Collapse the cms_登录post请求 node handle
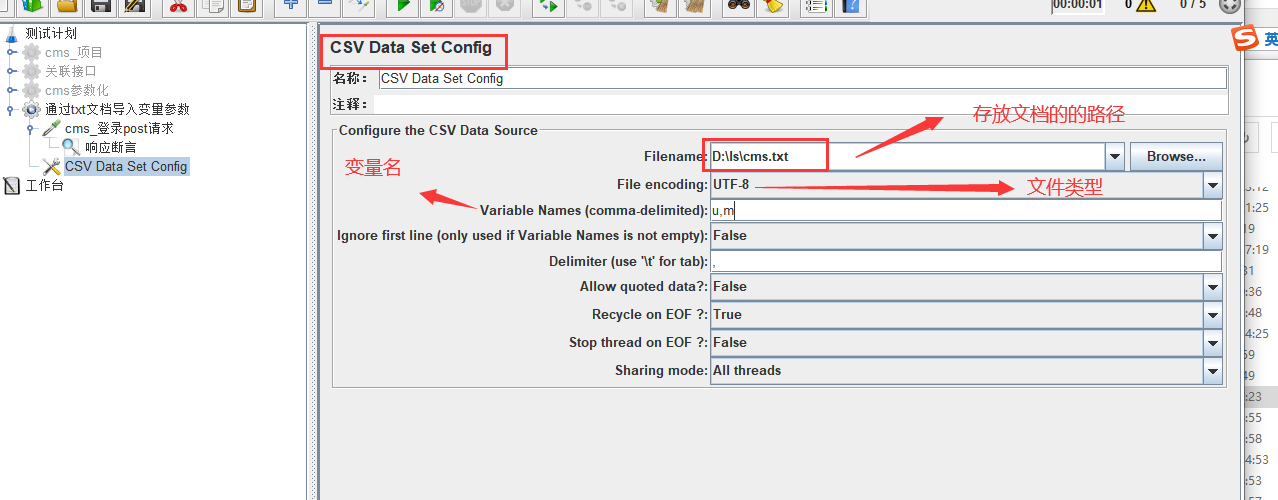Viewport: 1278px width, 500px height. click(x=32, y=129)
